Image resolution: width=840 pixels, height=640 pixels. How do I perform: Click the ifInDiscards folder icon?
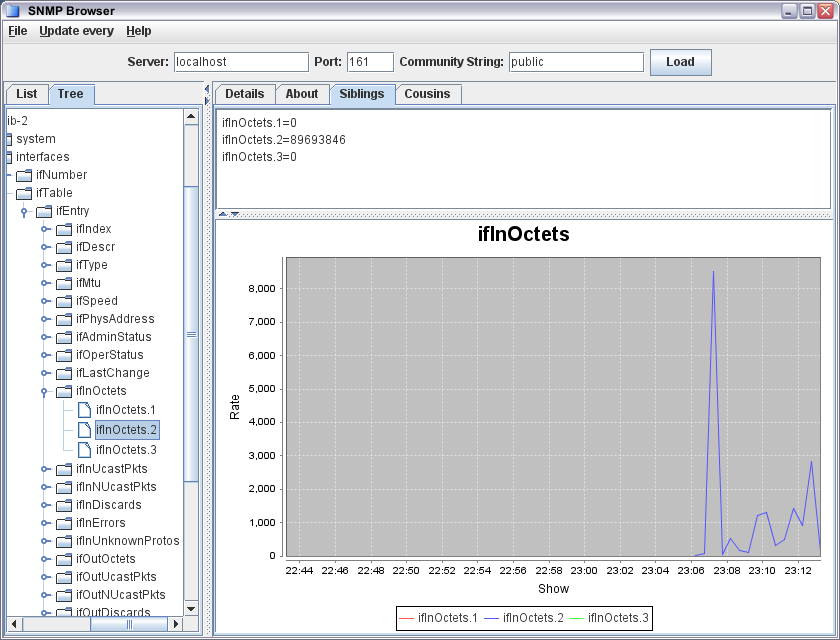[64, 506]
